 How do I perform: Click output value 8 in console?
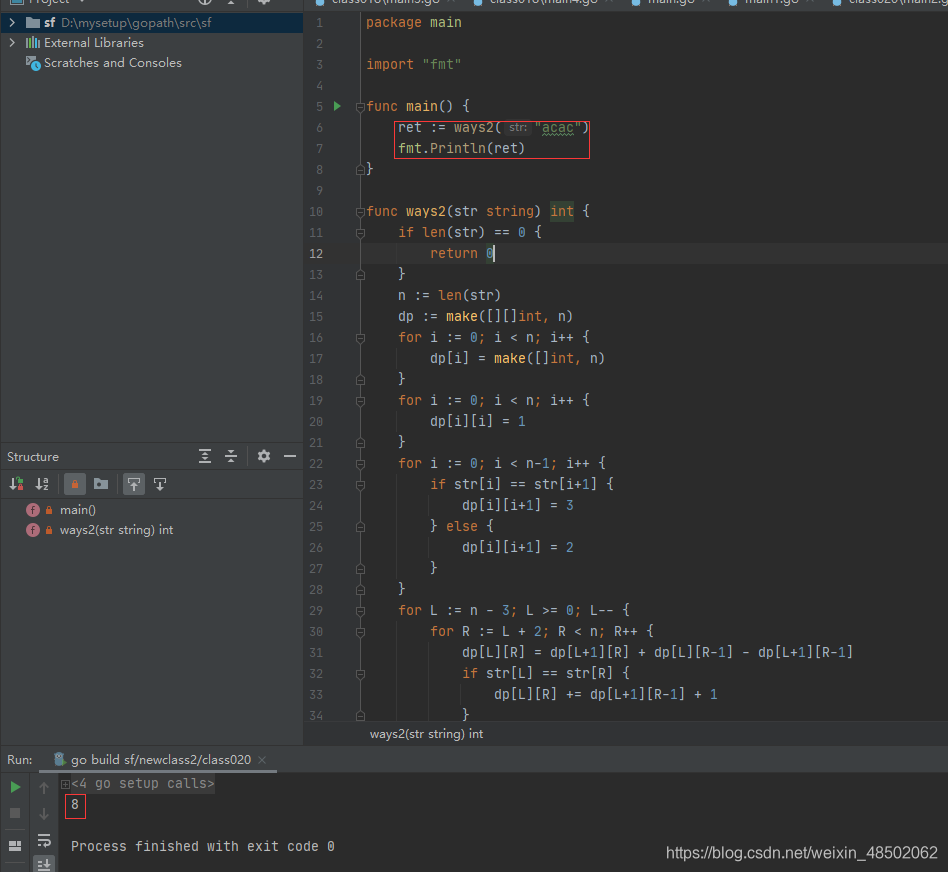point(75,805)
